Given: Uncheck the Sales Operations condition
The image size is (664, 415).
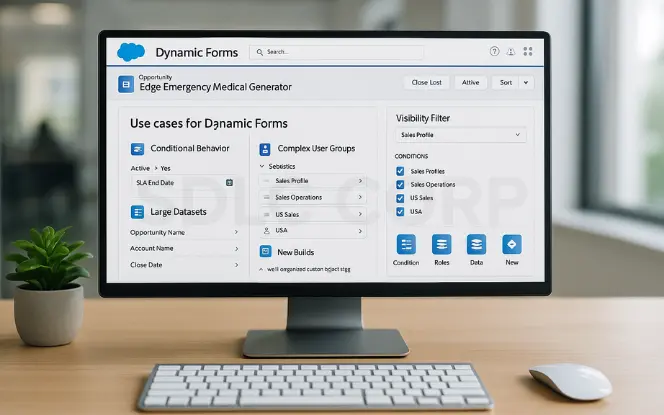Looking at the screenshot, I should click(400, 185).
